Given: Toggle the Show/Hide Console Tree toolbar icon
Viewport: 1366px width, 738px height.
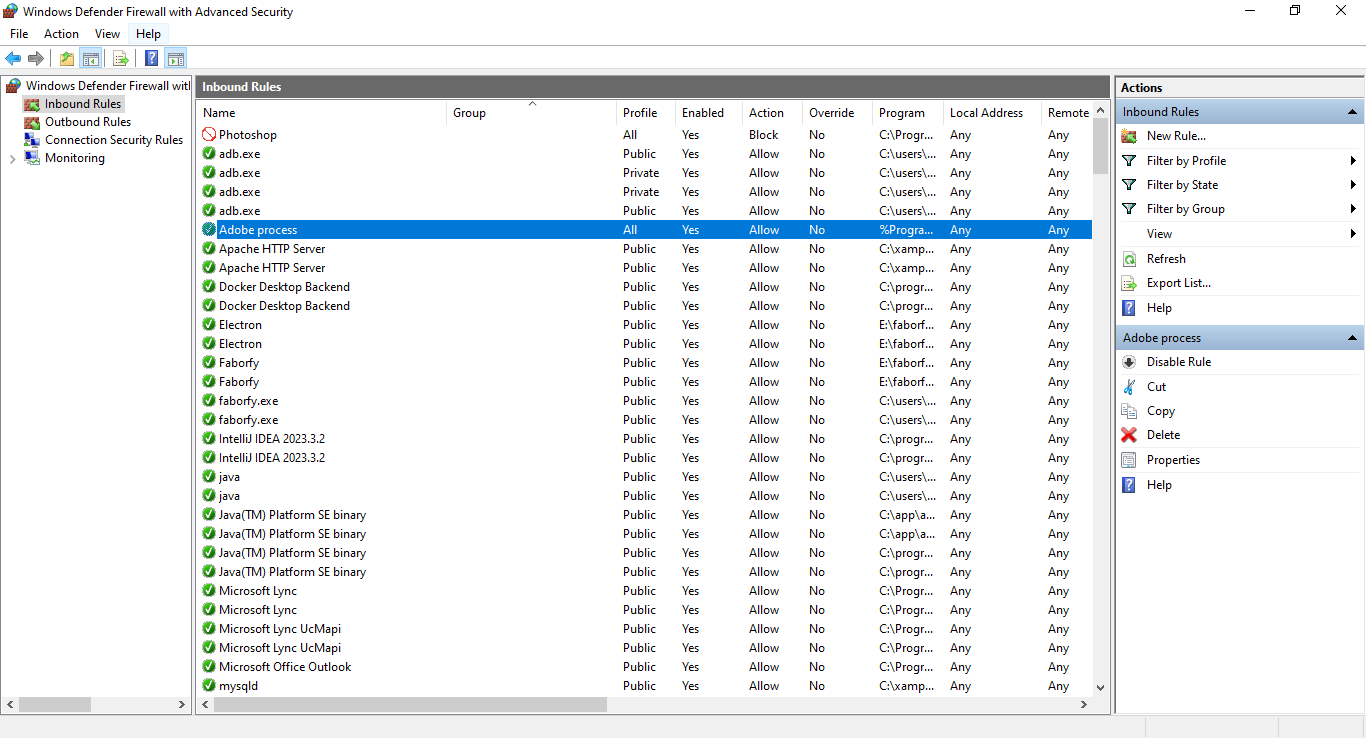Looking at the screenshot, I should coord(90,58).
